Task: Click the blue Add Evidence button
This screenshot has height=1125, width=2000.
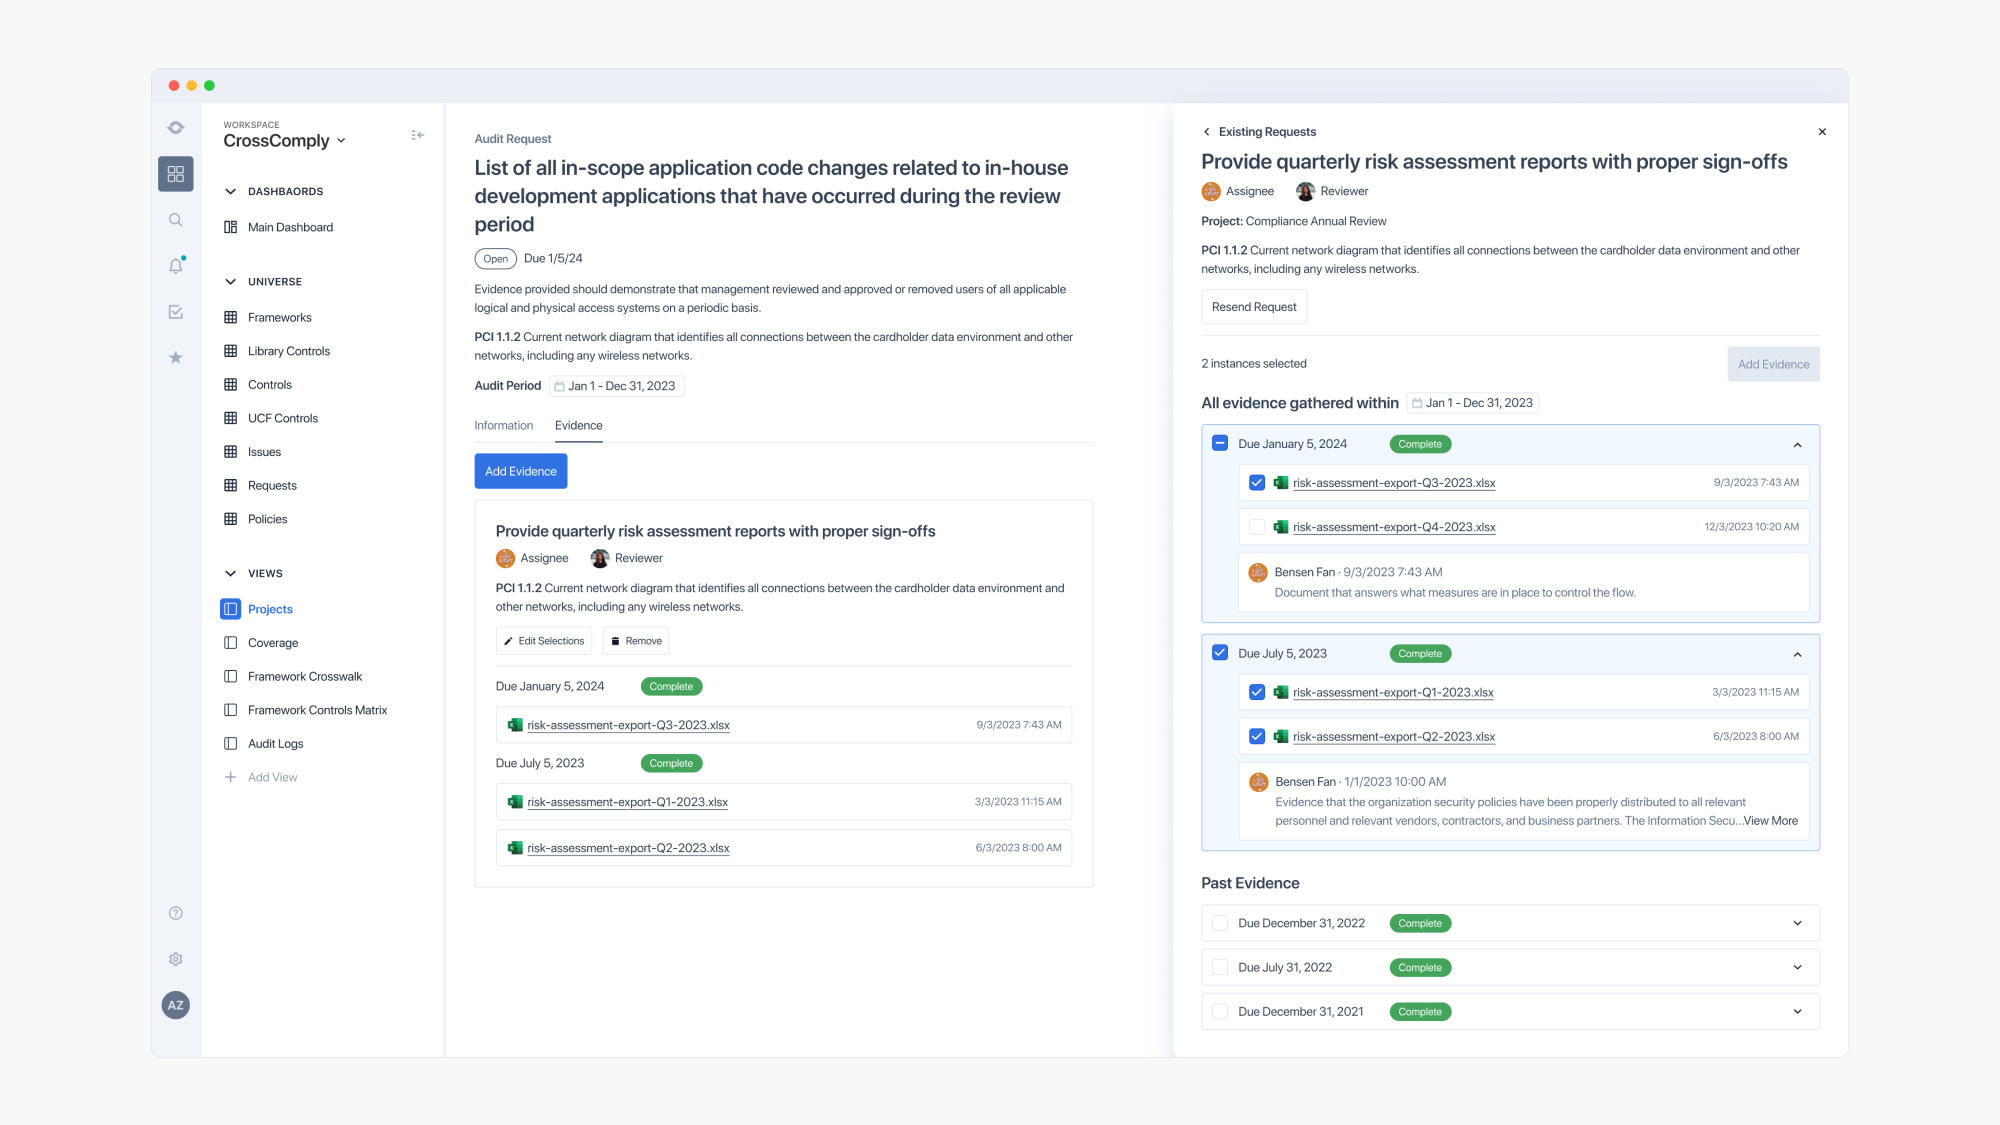Action: (520, 471)
